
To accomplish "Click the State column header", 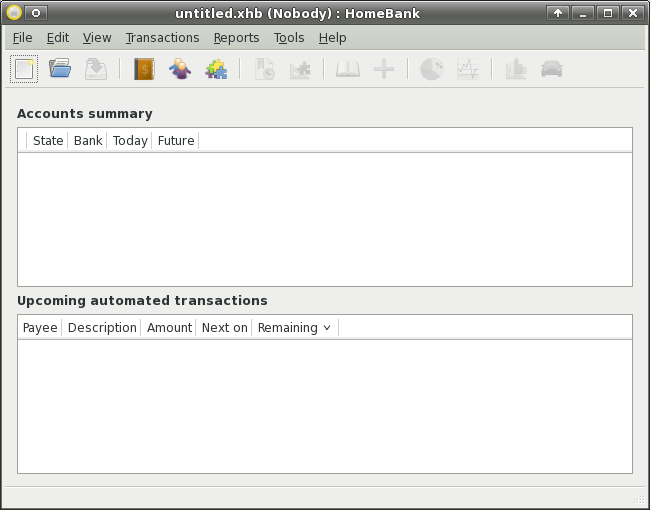I will (x=48, y=141).
